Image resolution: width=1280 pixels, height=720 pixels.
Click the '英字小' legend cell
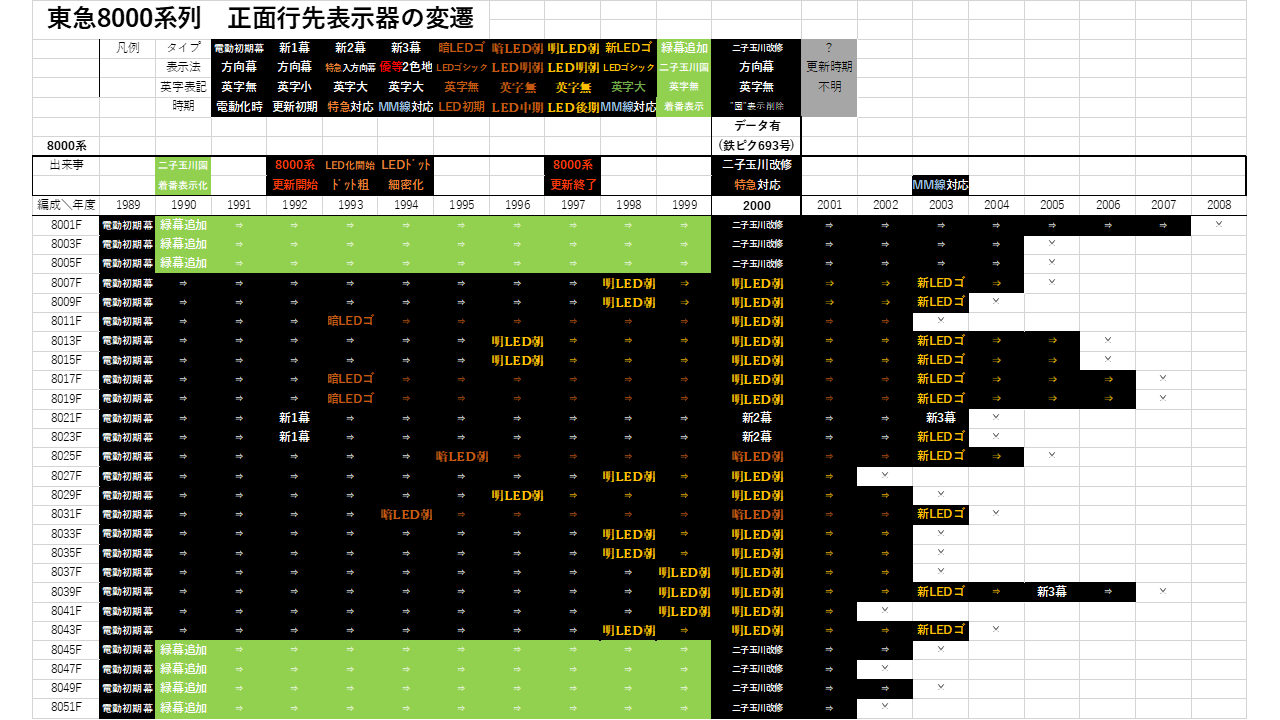pos(294,87)
